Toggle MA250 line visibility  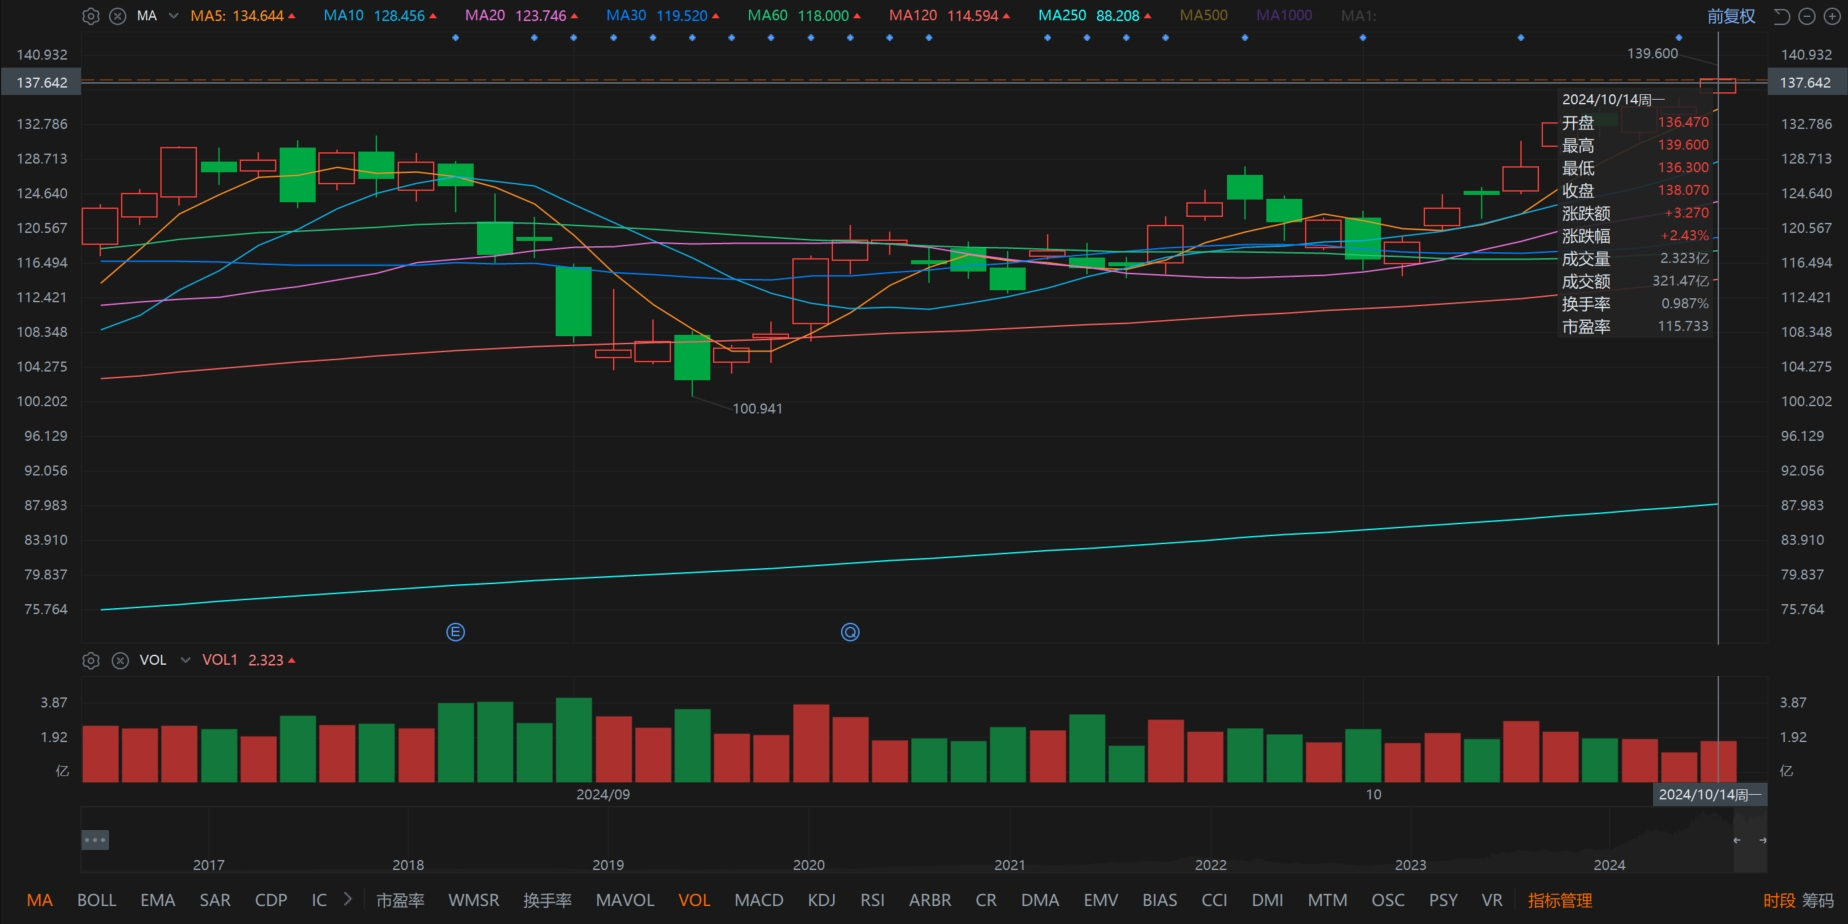(1095, 16)
